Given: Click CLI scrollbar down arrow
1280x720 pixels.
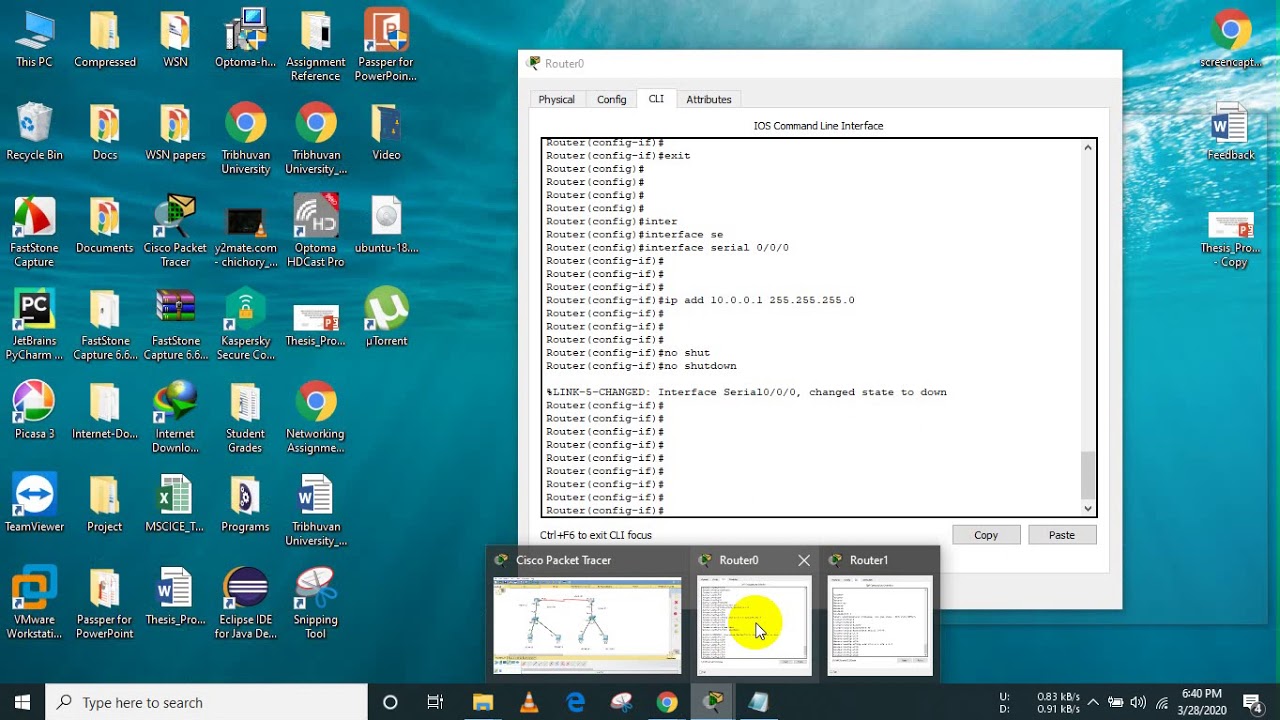Looking at the screenshot, I should 1088,507.
